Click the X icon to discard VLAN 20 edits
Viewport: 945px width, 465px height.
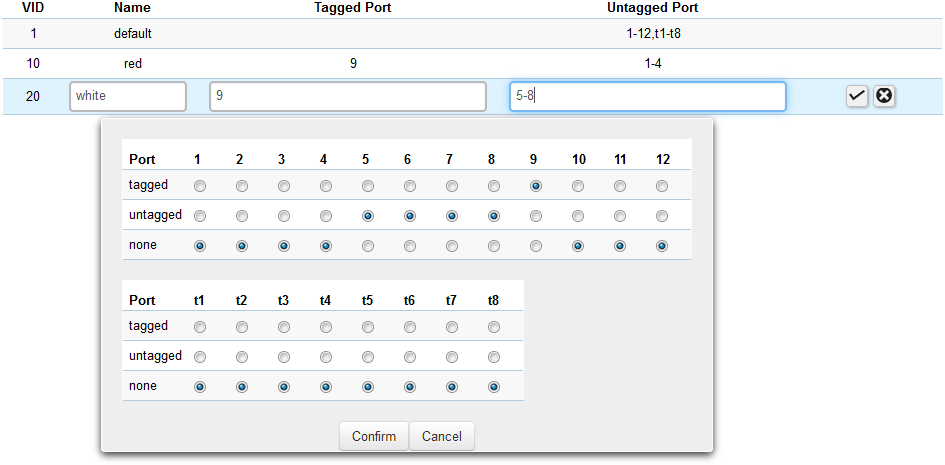click(884, 96)
